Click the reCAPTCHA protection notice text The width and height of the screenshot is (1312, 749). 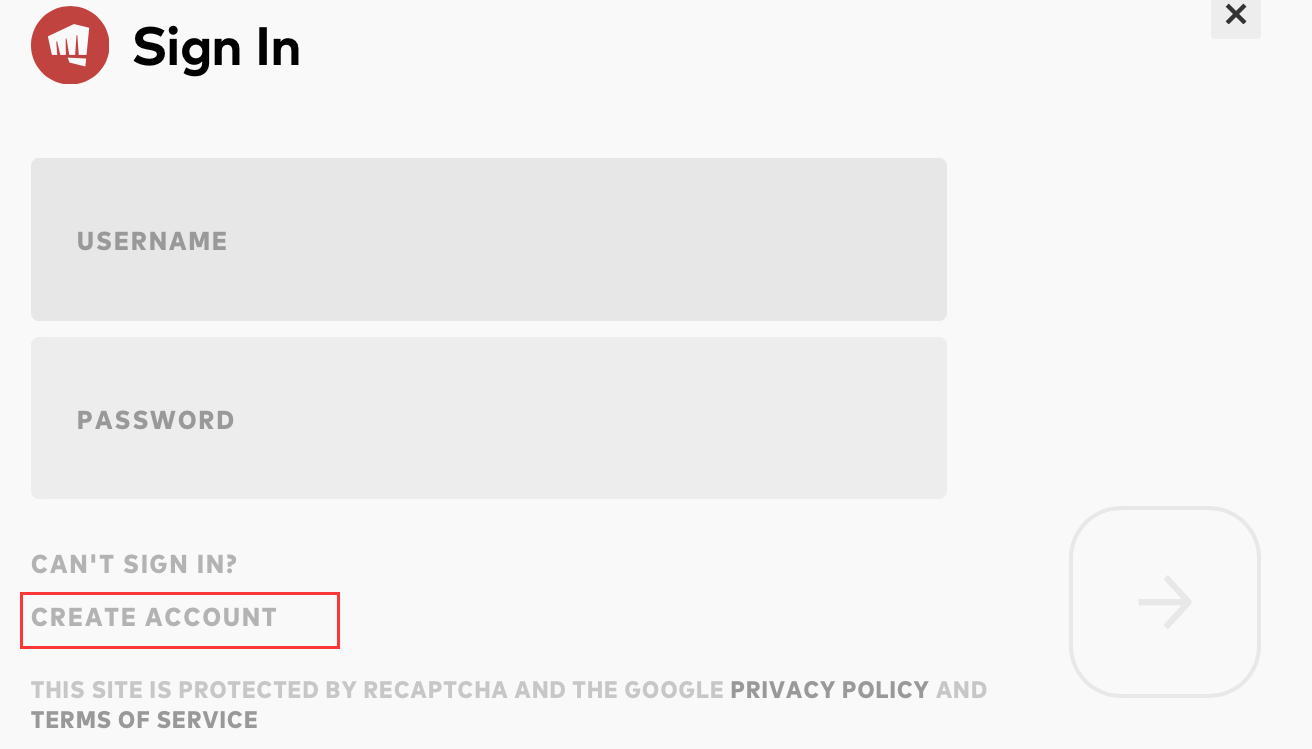[x=377, y=690]
